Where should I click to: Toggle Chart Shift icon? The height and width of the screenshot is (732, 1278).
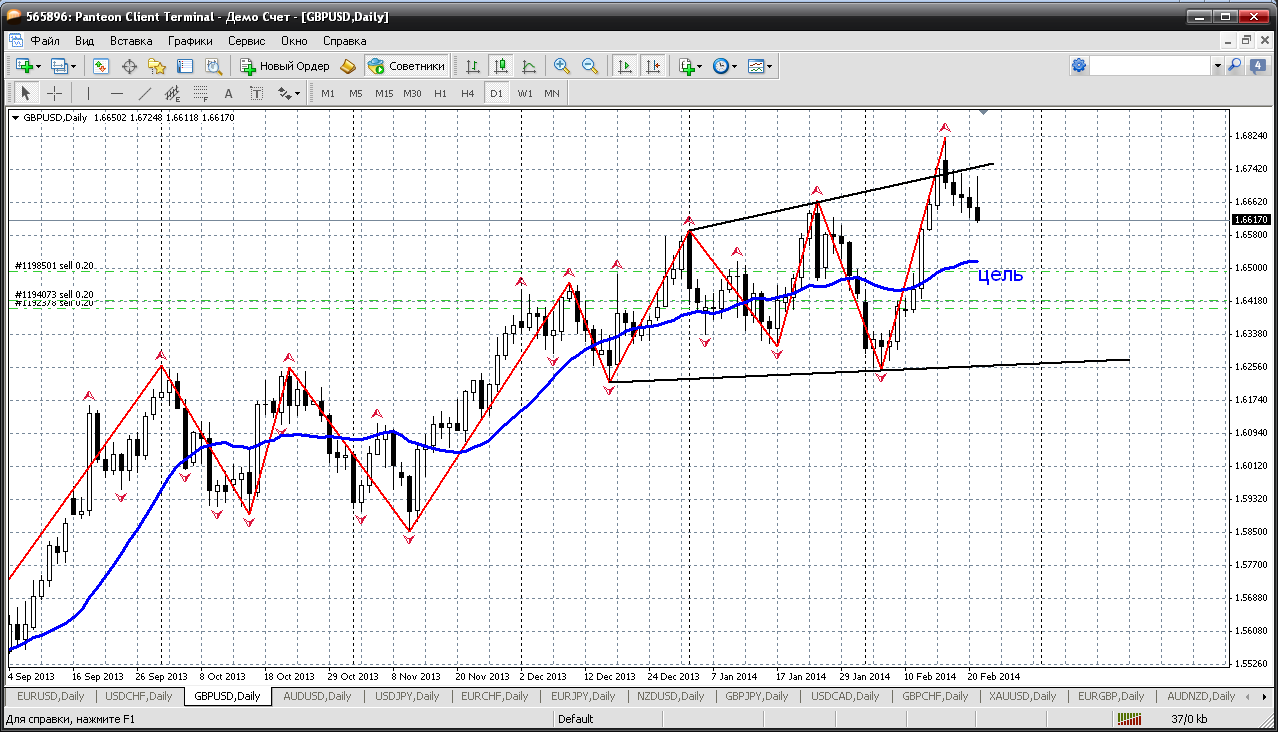[x=653, y=66]
